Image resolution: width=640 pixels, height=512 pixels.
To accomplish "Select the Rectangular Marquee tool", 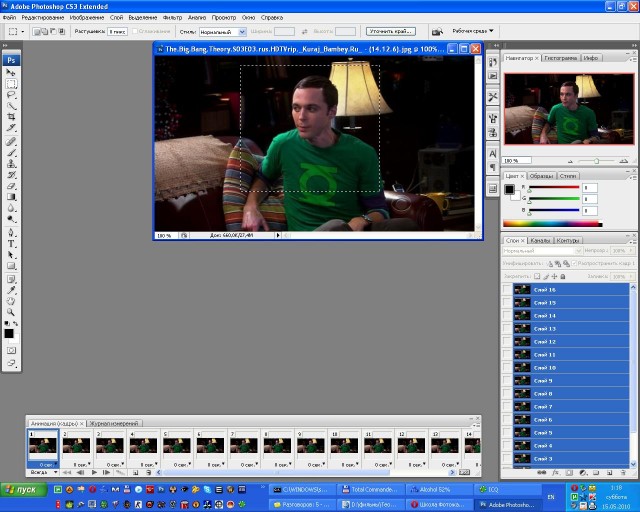I will tap(11, 84).
